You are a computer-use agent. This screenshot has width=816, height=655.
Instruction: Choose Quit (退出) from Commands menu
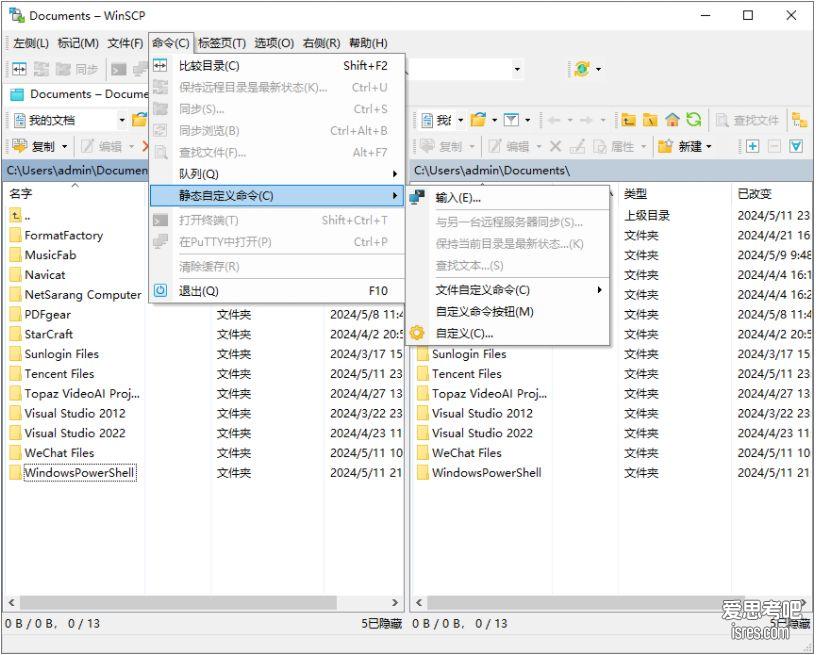click(x=277, y=291)
